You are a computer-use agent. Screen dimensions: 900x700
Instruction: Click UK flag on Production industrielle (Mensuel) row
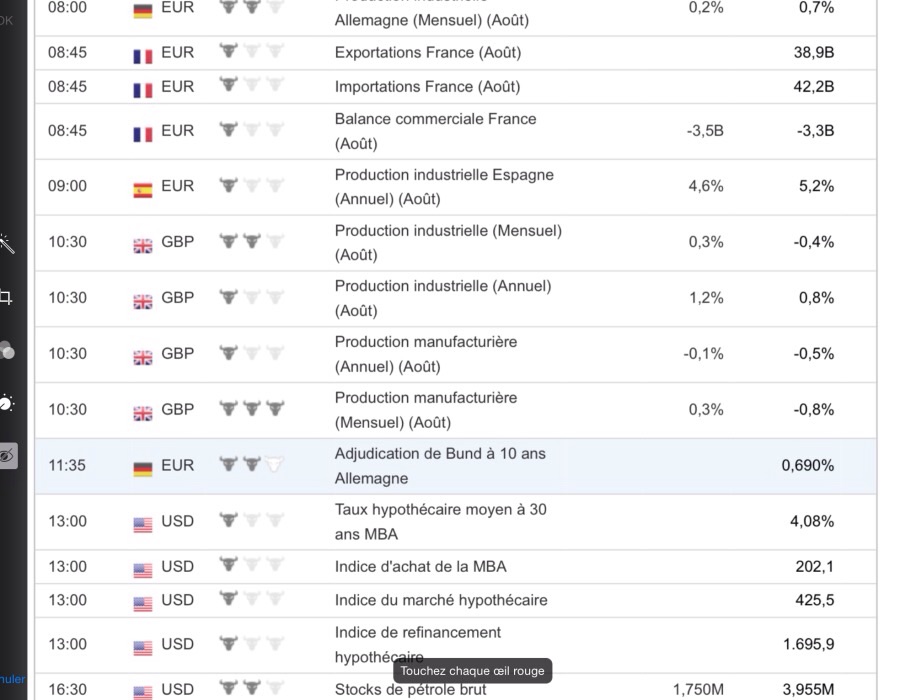(x=143, y=243)
